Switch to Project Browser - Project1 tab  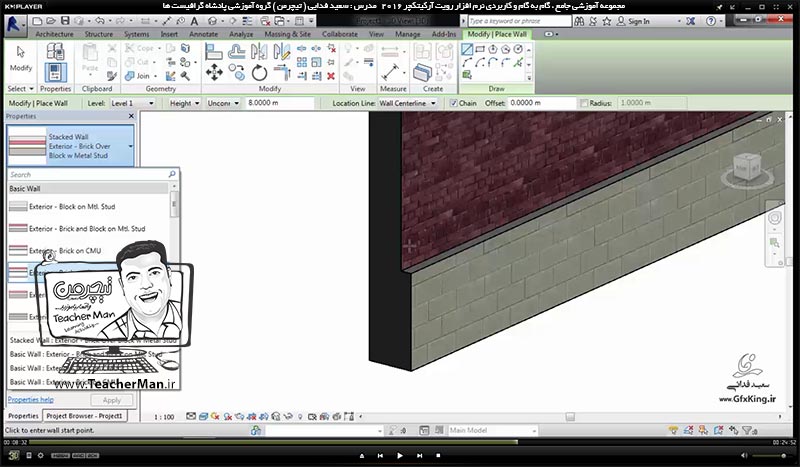pos(84,416)
